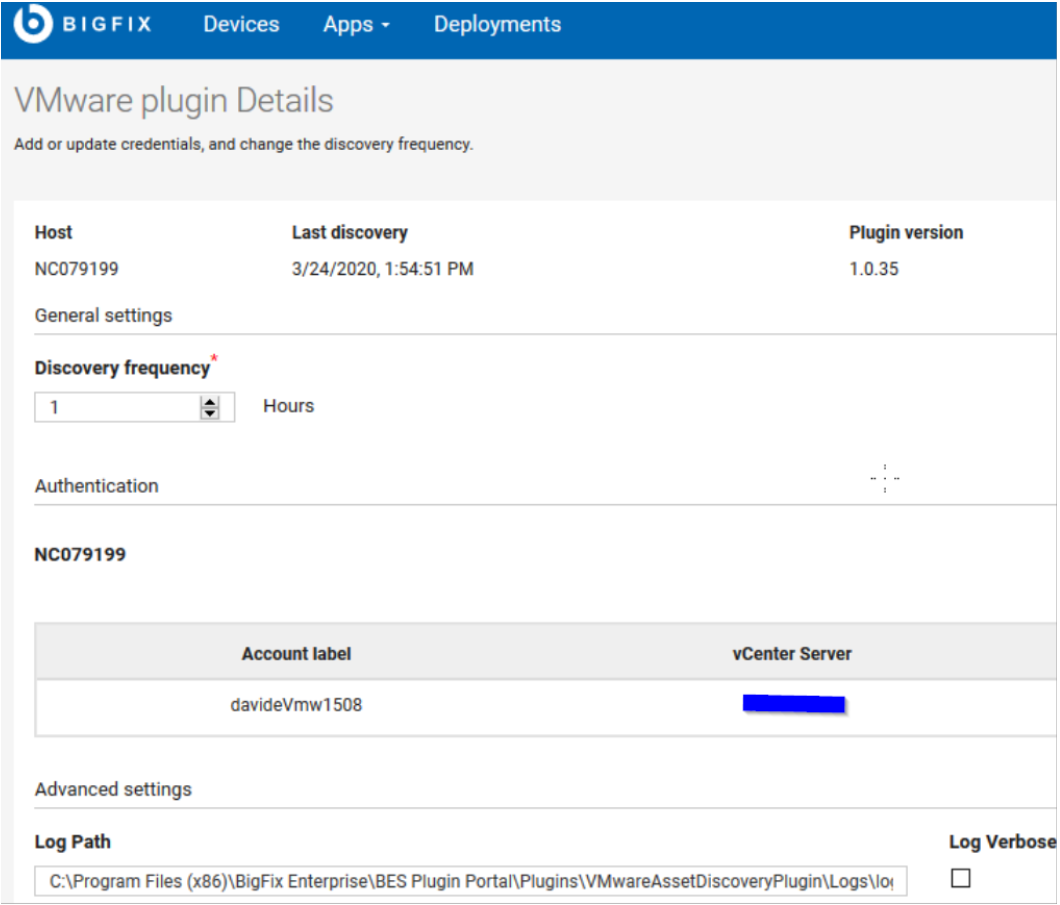
Task: Expand the Apps dropdown menu
Action: click(x=356, y=24)
